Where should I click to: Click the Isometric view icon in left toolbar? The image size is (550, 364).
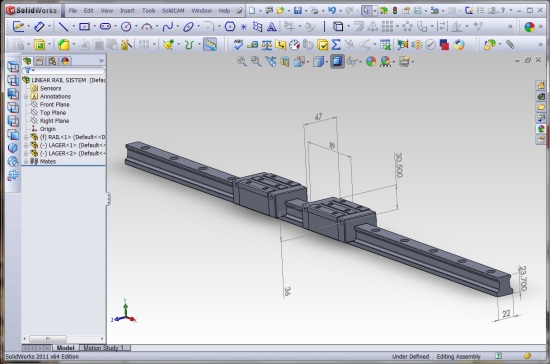click(13, 148)
